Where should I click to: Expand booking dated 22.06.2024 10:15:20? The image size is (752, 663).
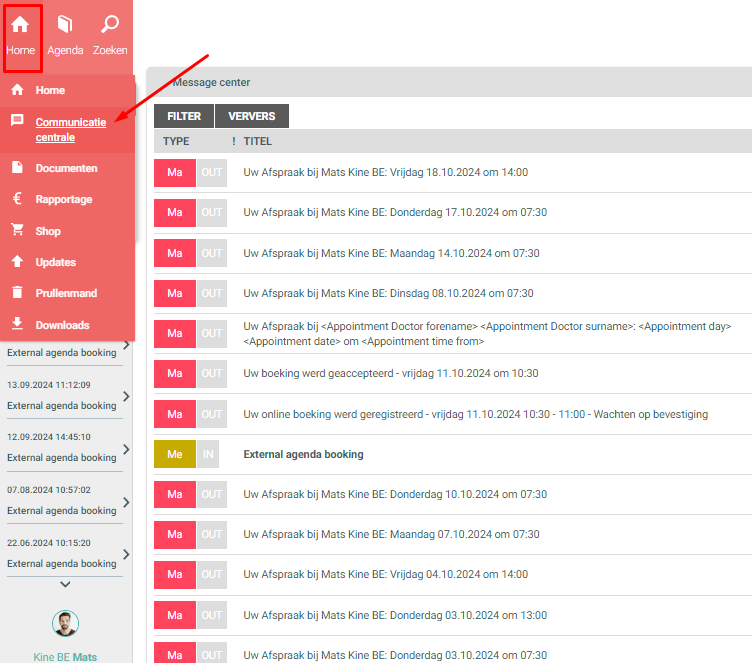coord(126,555)
